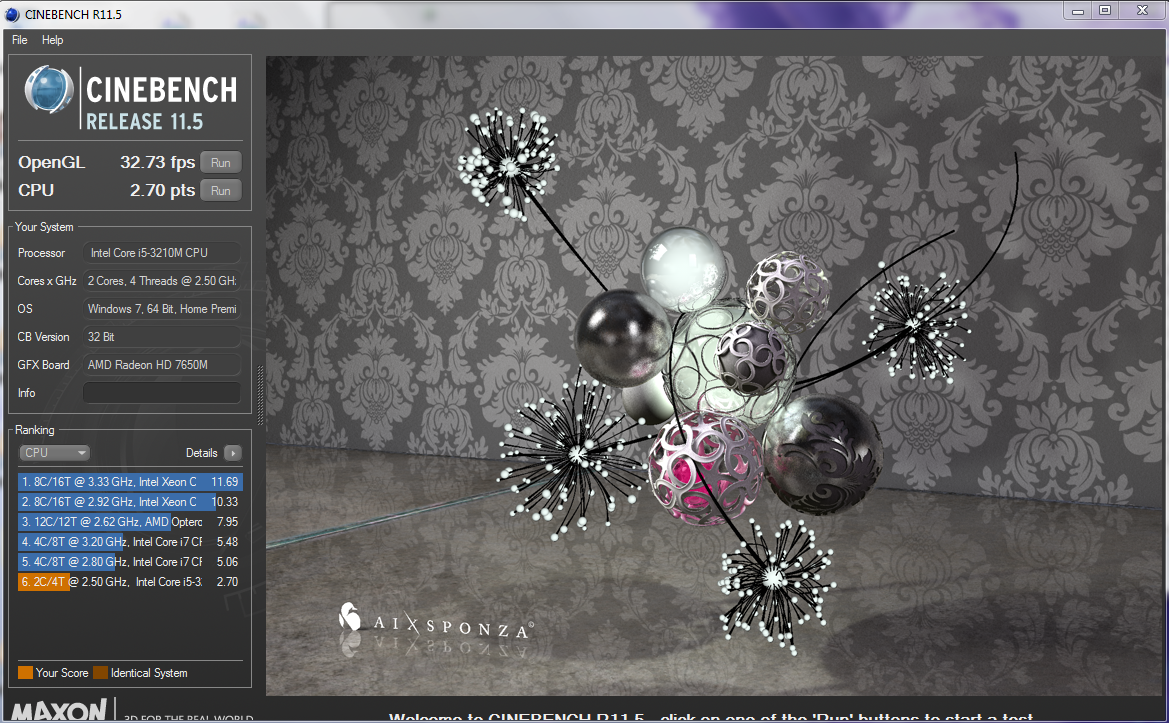Click the CPU score 2.70 pts
The image size is (1169, 723).
coord(163,190)
